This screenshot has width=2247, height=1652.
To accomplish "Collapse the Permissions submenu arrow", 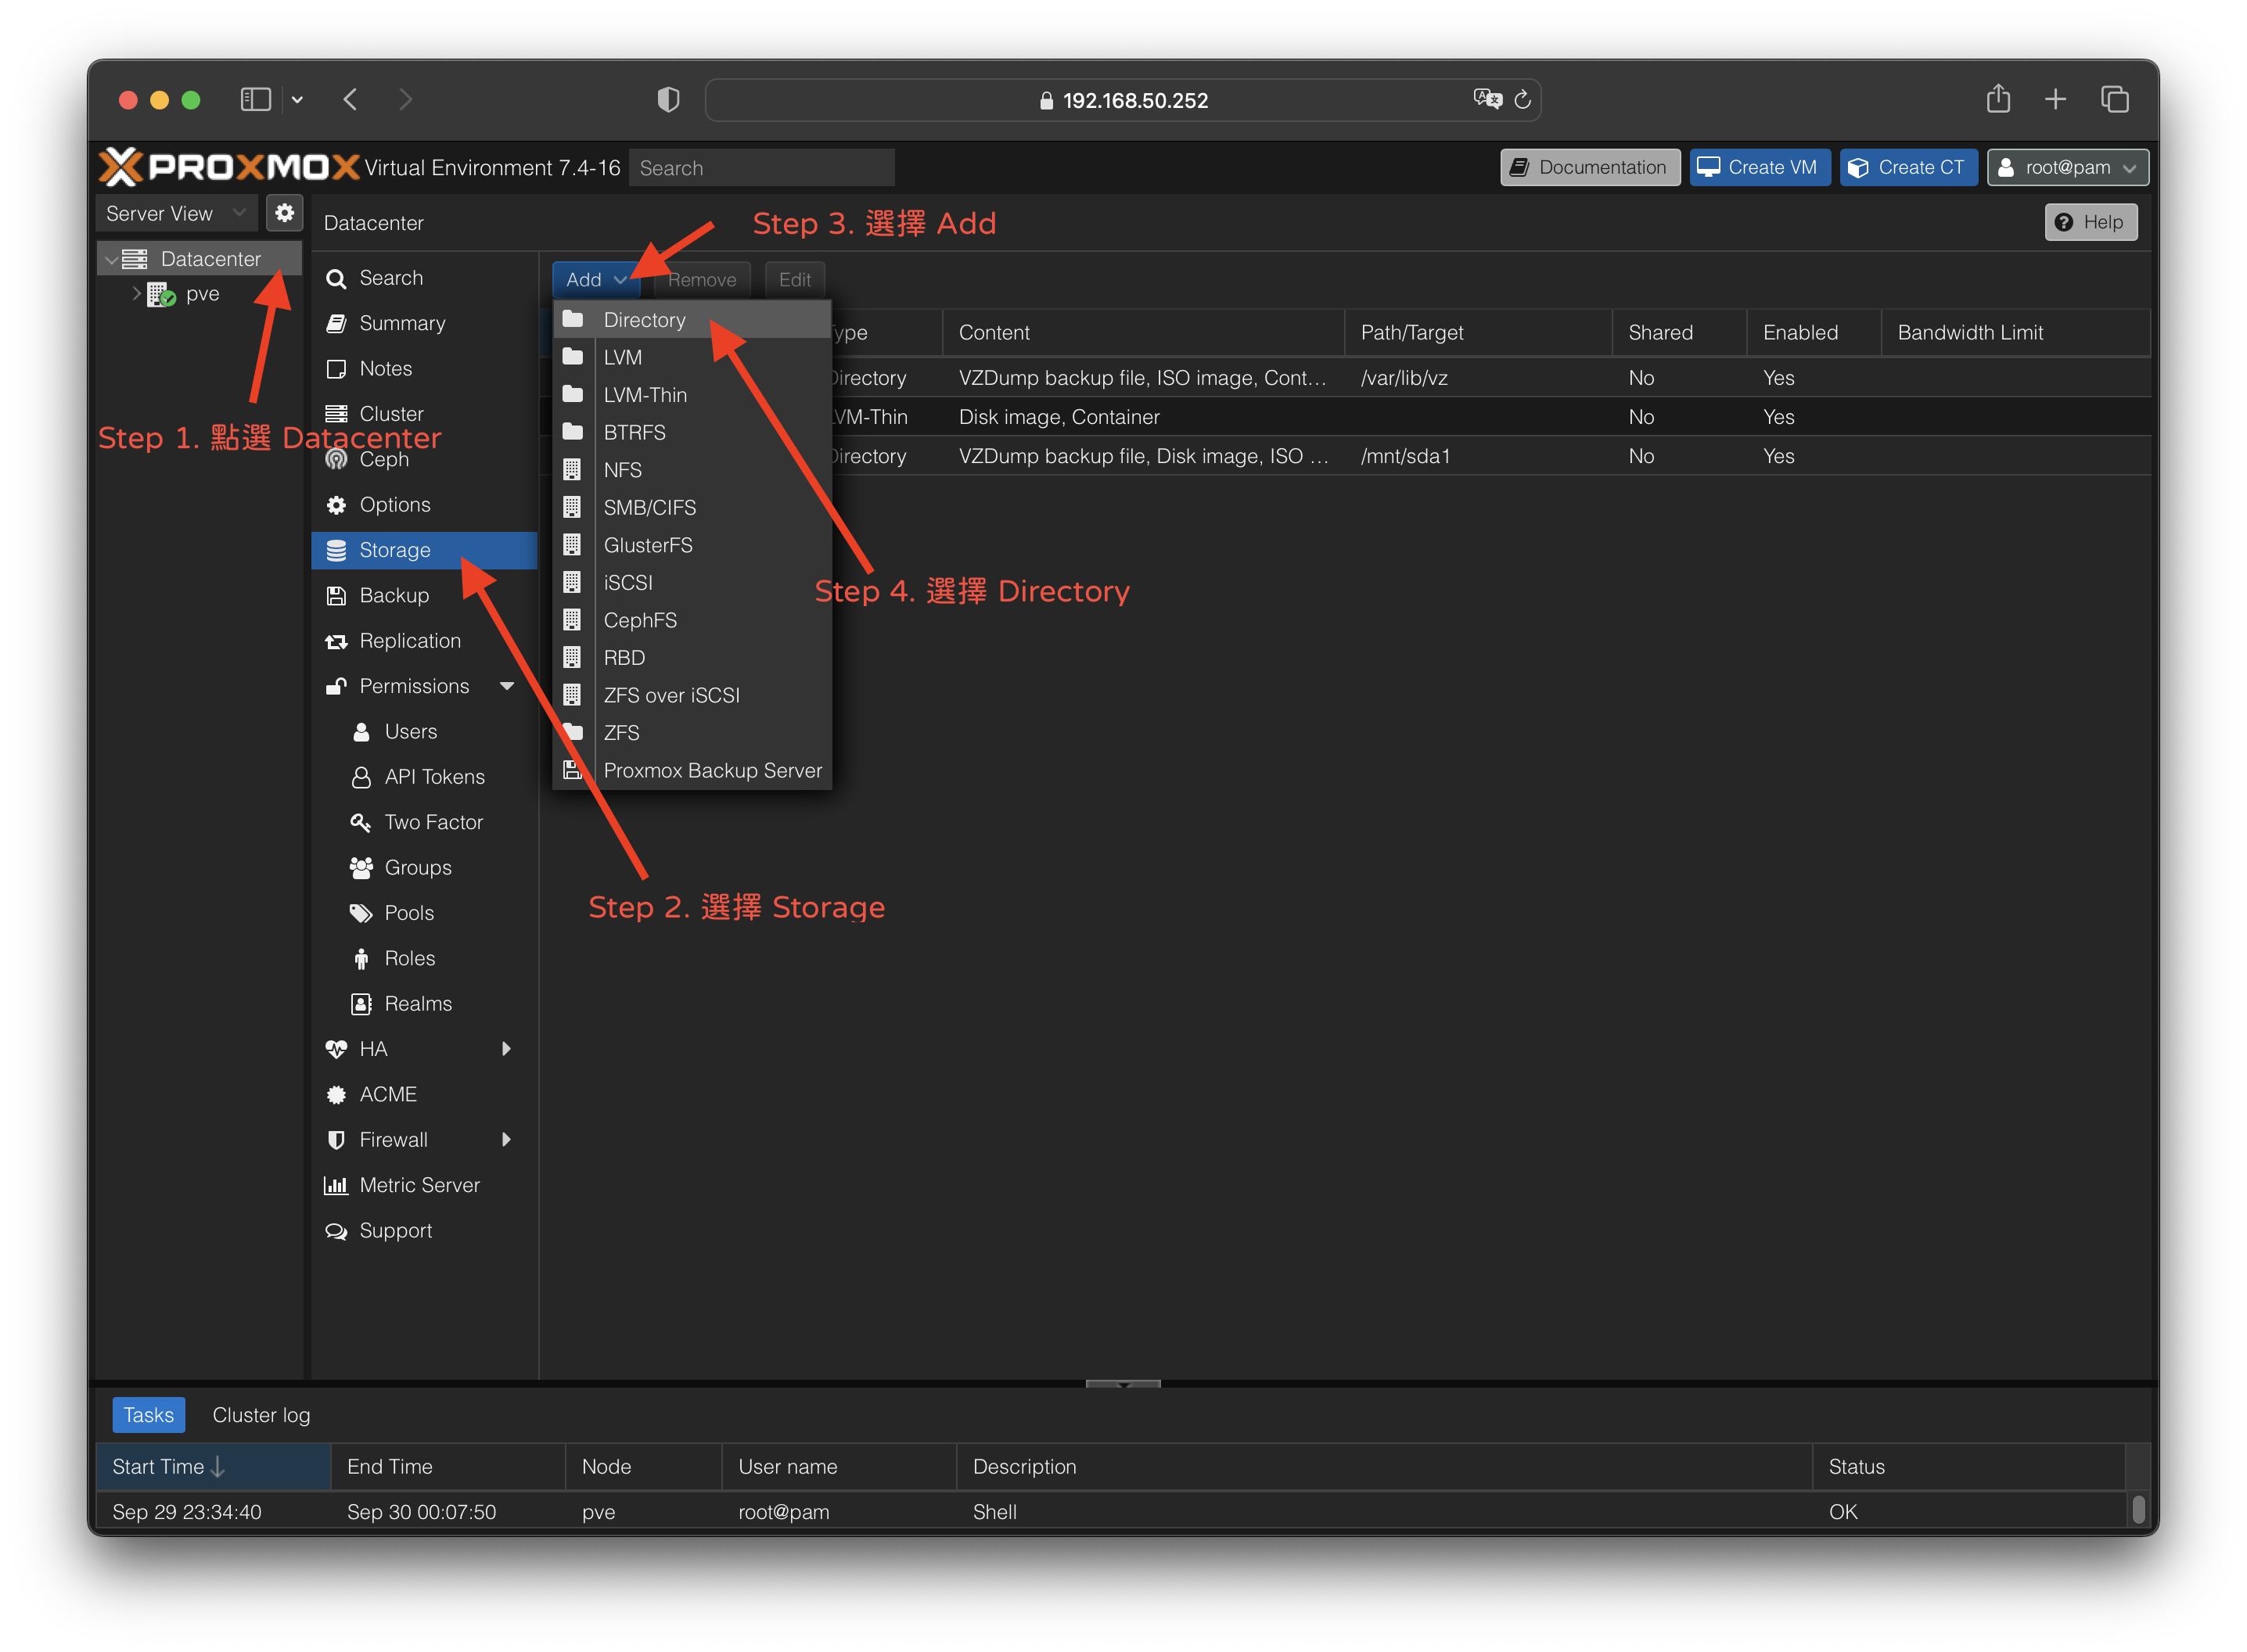I will (x=506, y=686).
